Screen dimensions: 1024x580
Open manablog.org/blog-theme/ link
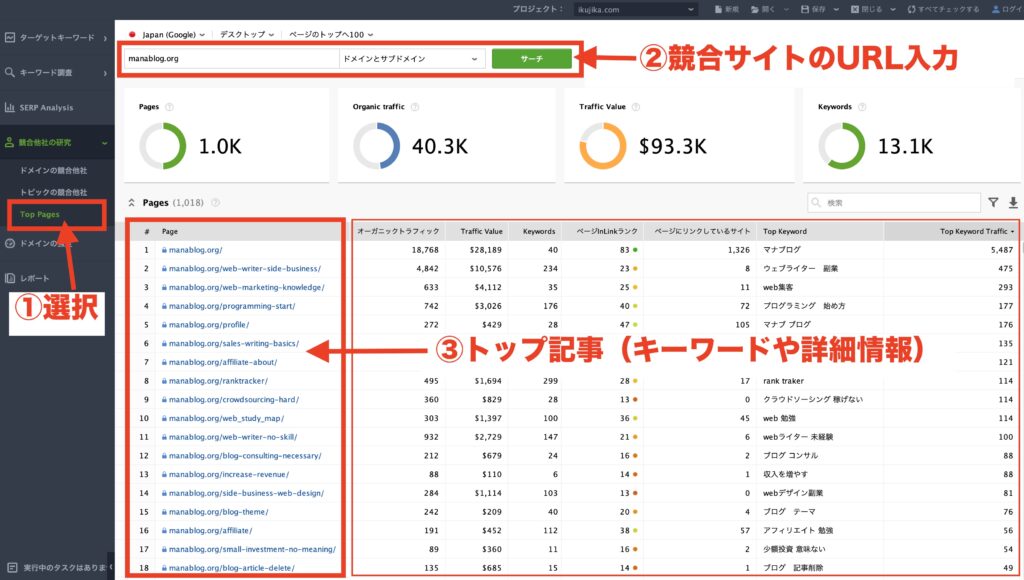218,512
